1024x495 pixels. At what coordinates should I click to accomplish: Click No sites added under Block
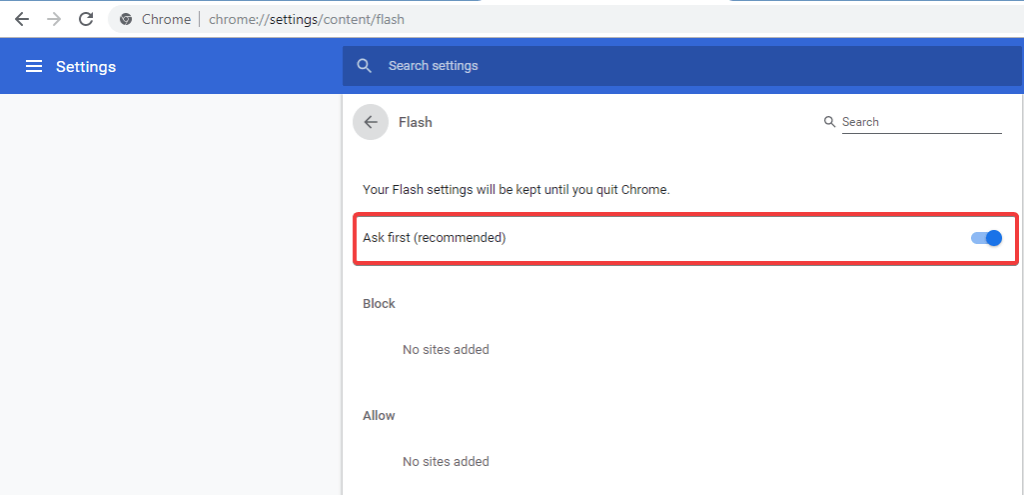(445, 349)
